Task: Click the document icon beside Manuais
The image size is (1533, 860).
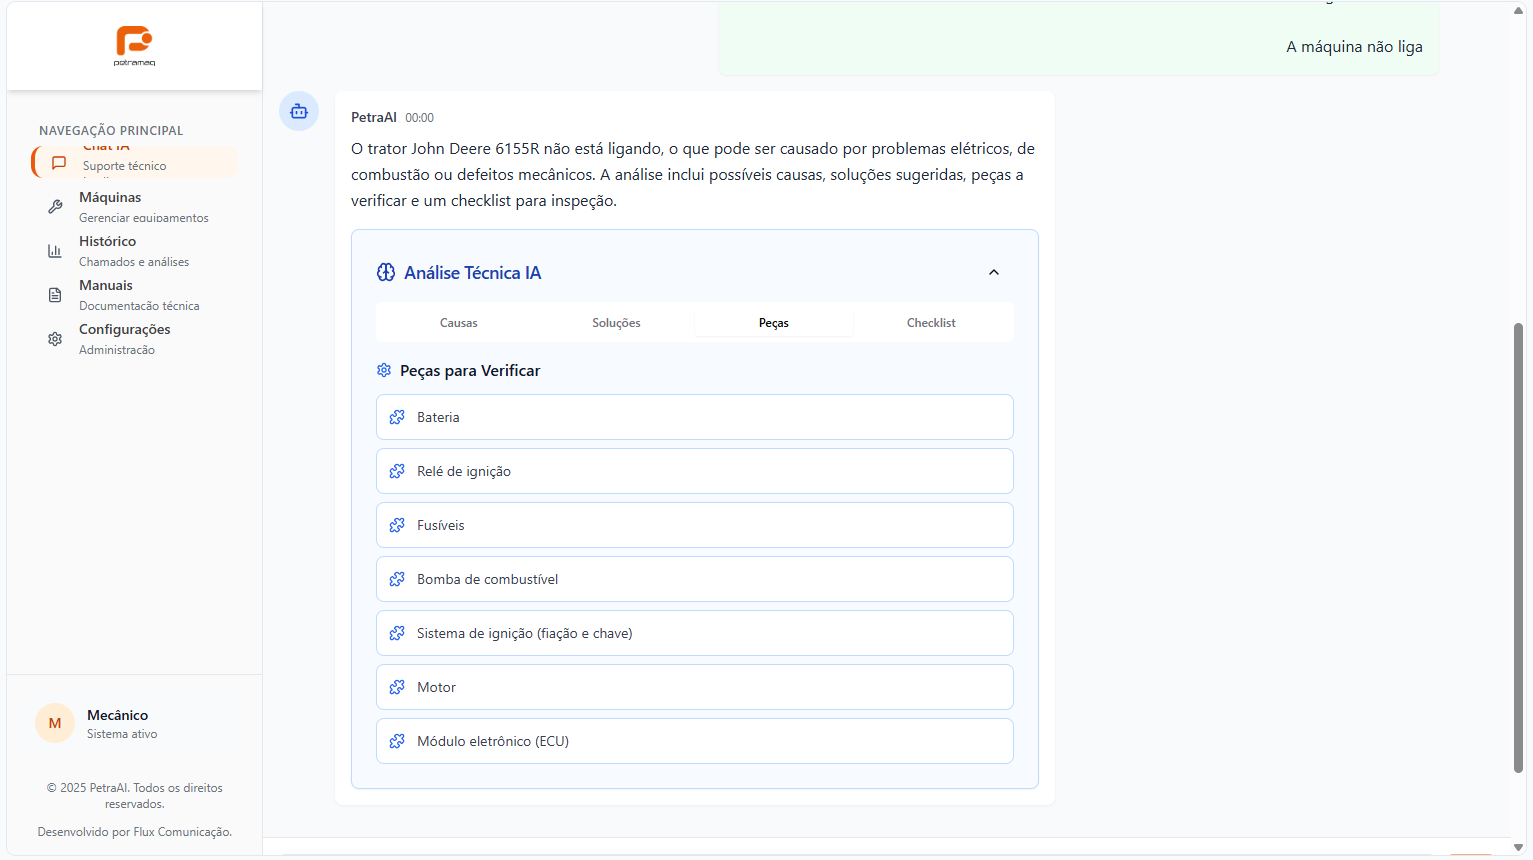Action: (55, 295)
